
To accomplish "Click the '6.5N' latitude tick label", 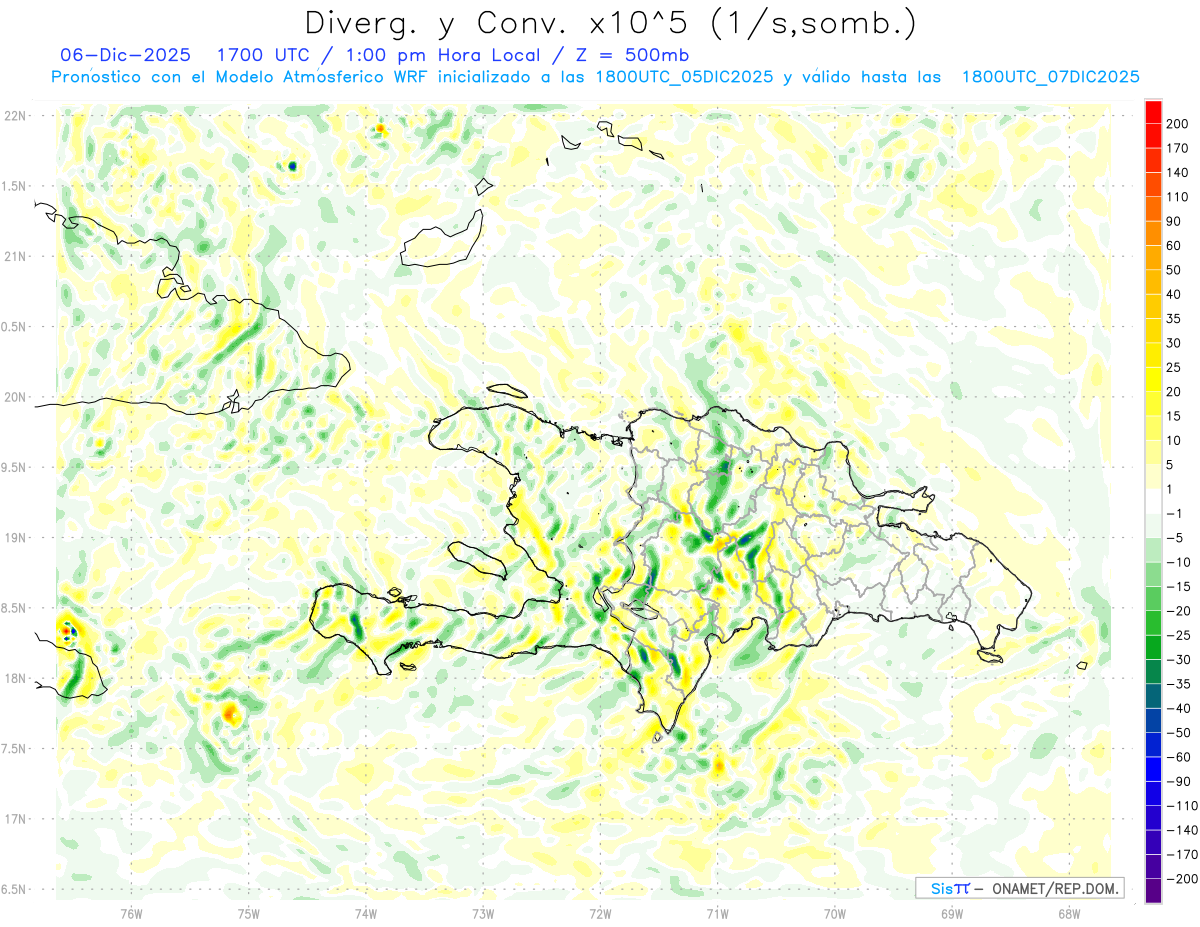I will click(x=15, y=889).
